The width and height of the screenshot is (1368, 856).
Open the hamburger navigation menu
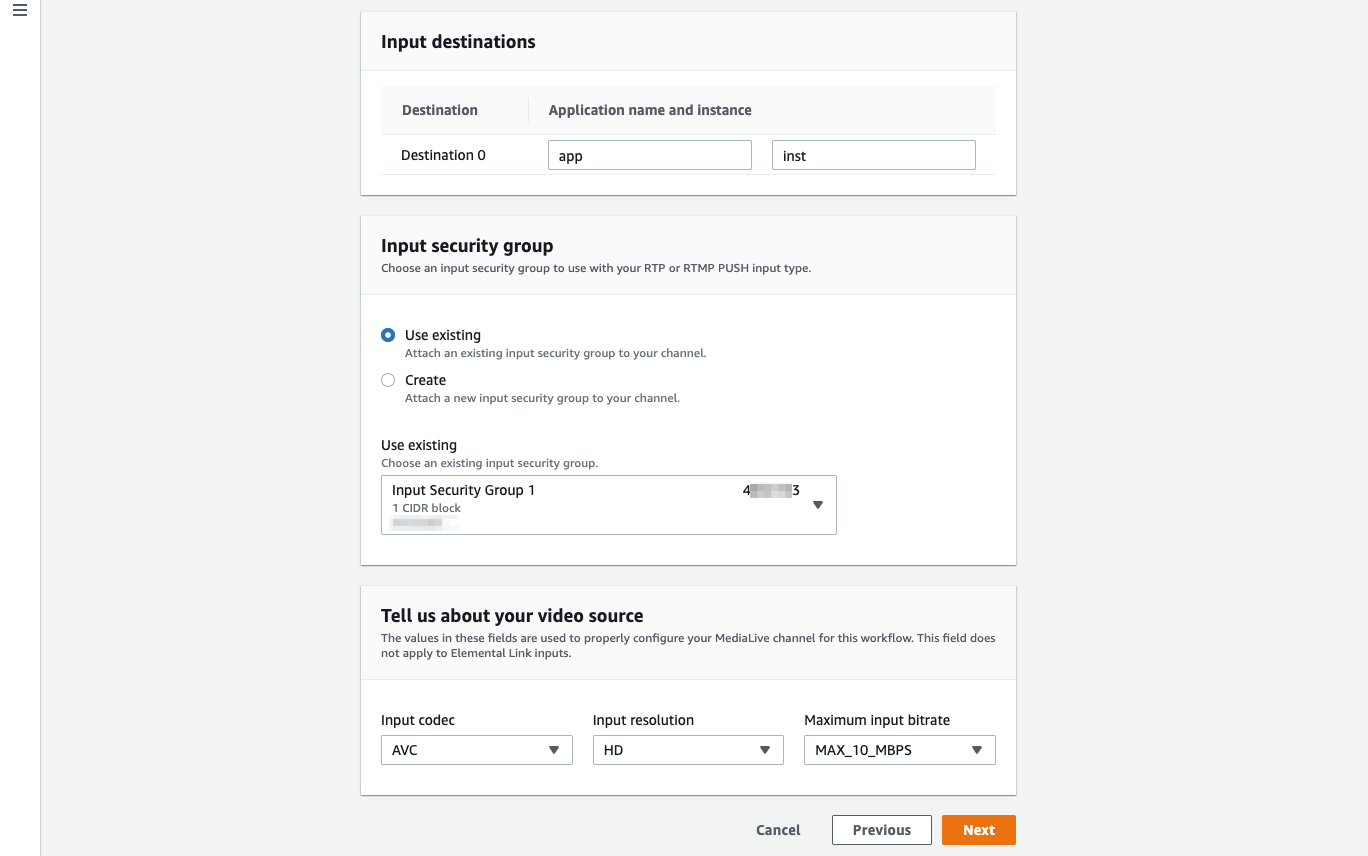[x=20, y=11]
